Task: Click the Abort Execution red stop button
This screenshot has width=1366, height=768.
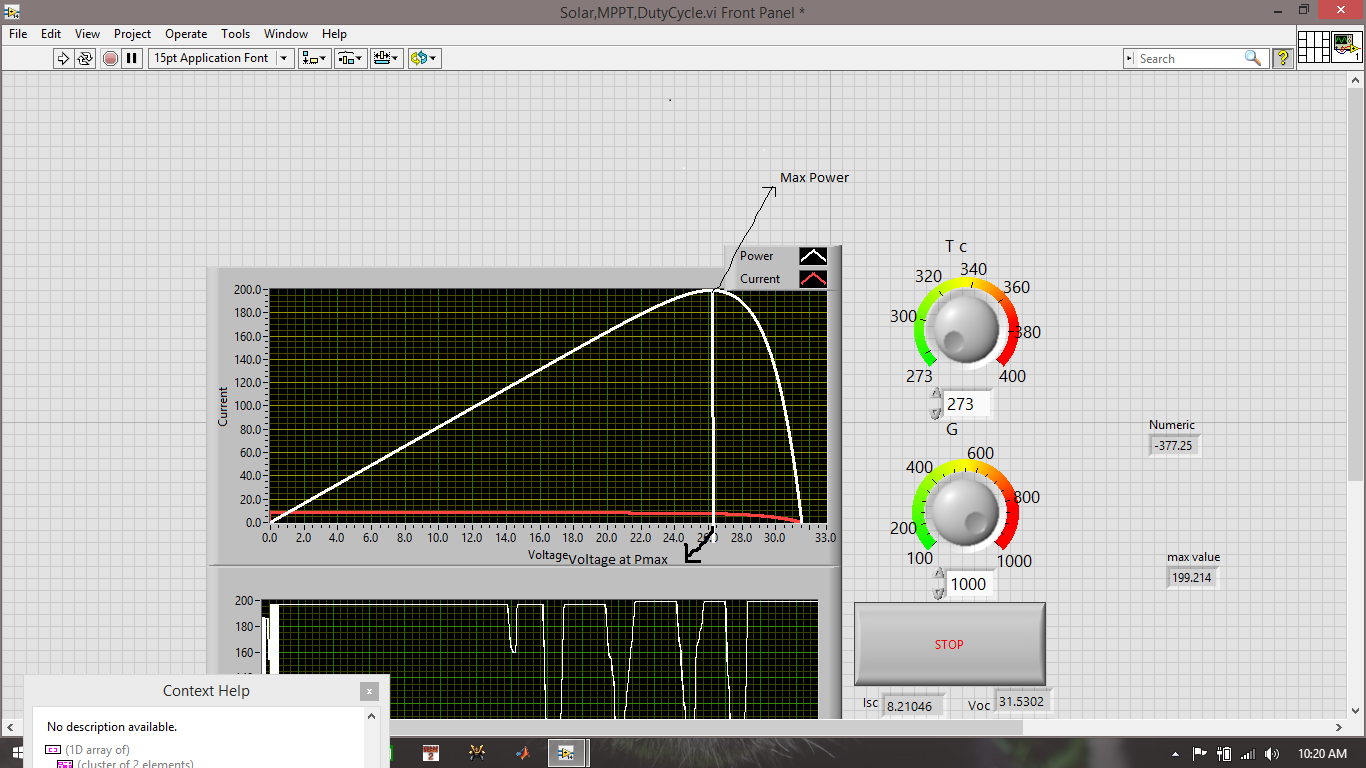Action: 110,58
